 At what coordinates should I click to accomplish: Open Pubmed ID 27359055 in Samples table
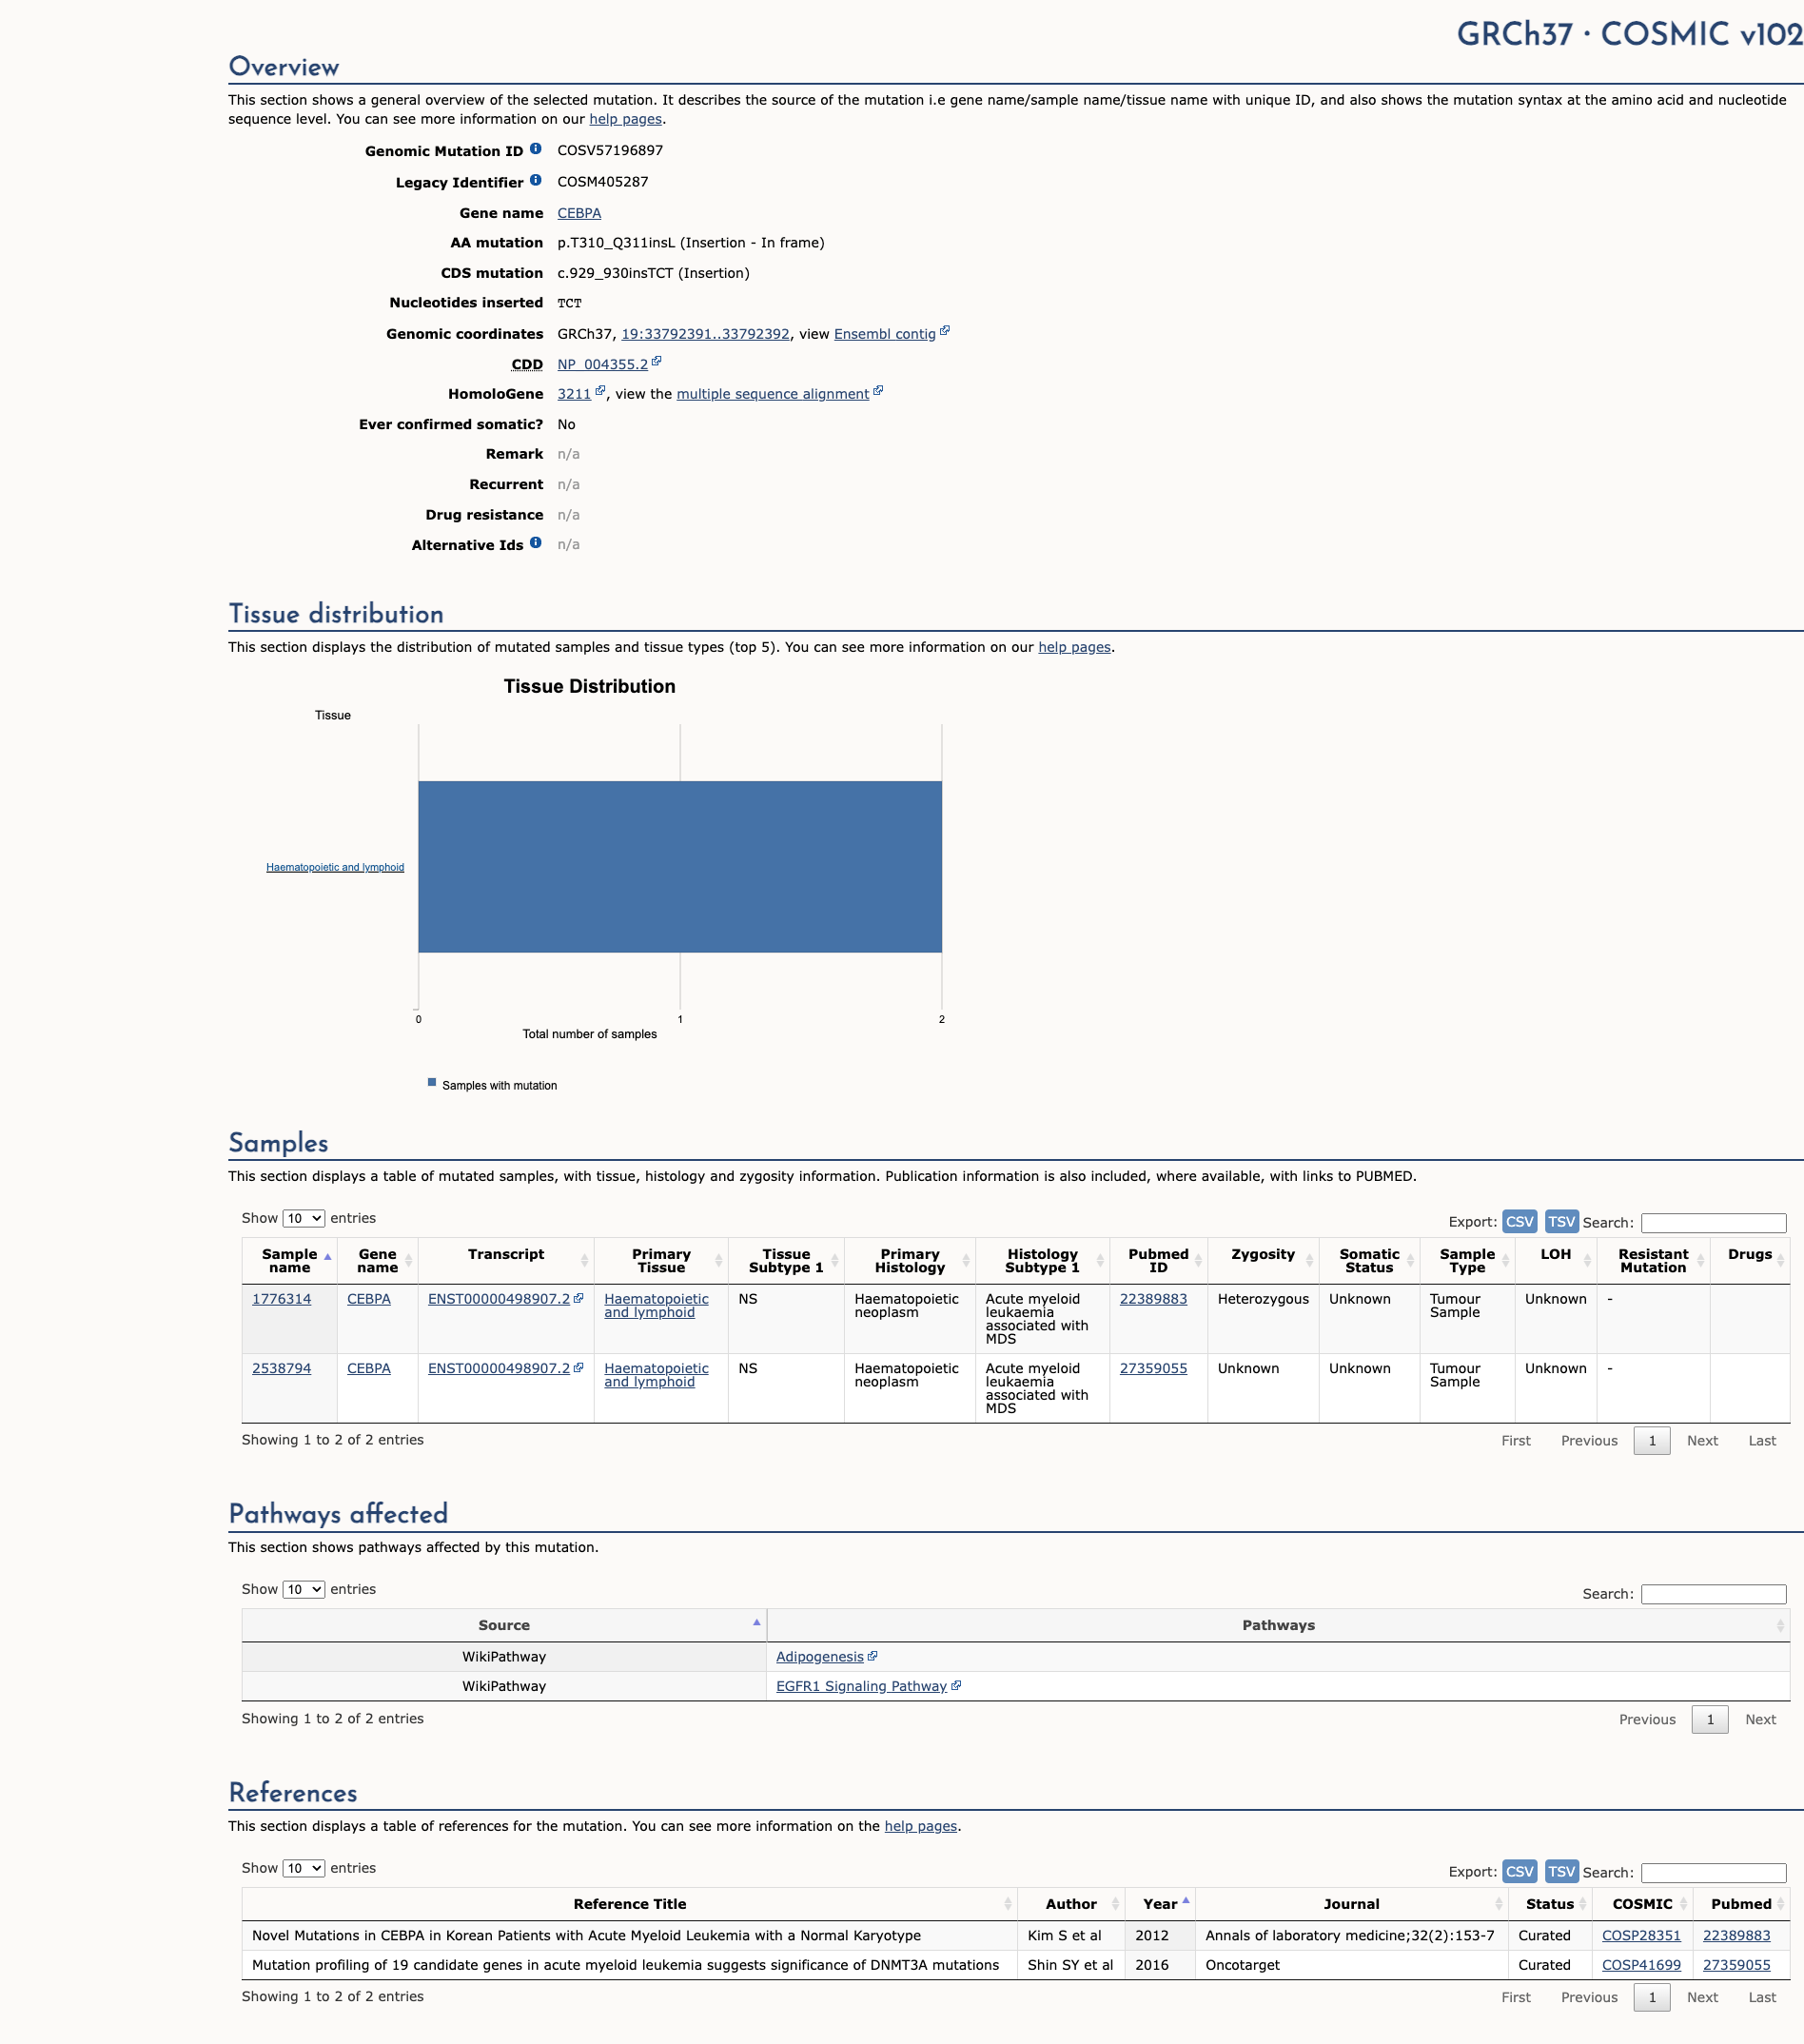[x=1153, y=1368]
